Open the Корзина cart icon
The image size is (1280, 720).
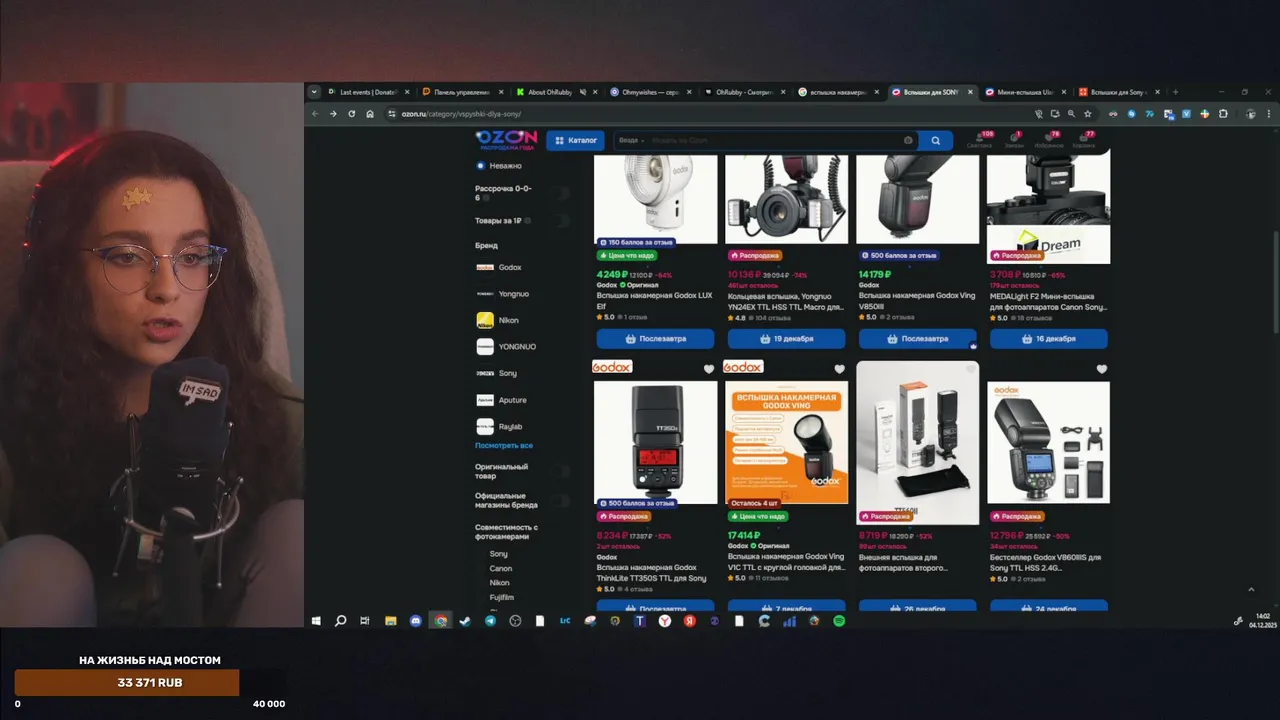(1084, 140)
